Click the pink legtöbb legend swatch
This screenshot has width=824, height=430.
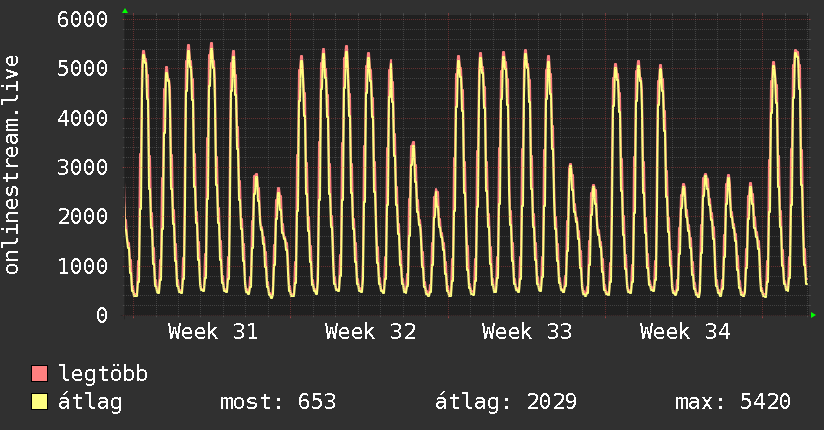coord(39,373)
